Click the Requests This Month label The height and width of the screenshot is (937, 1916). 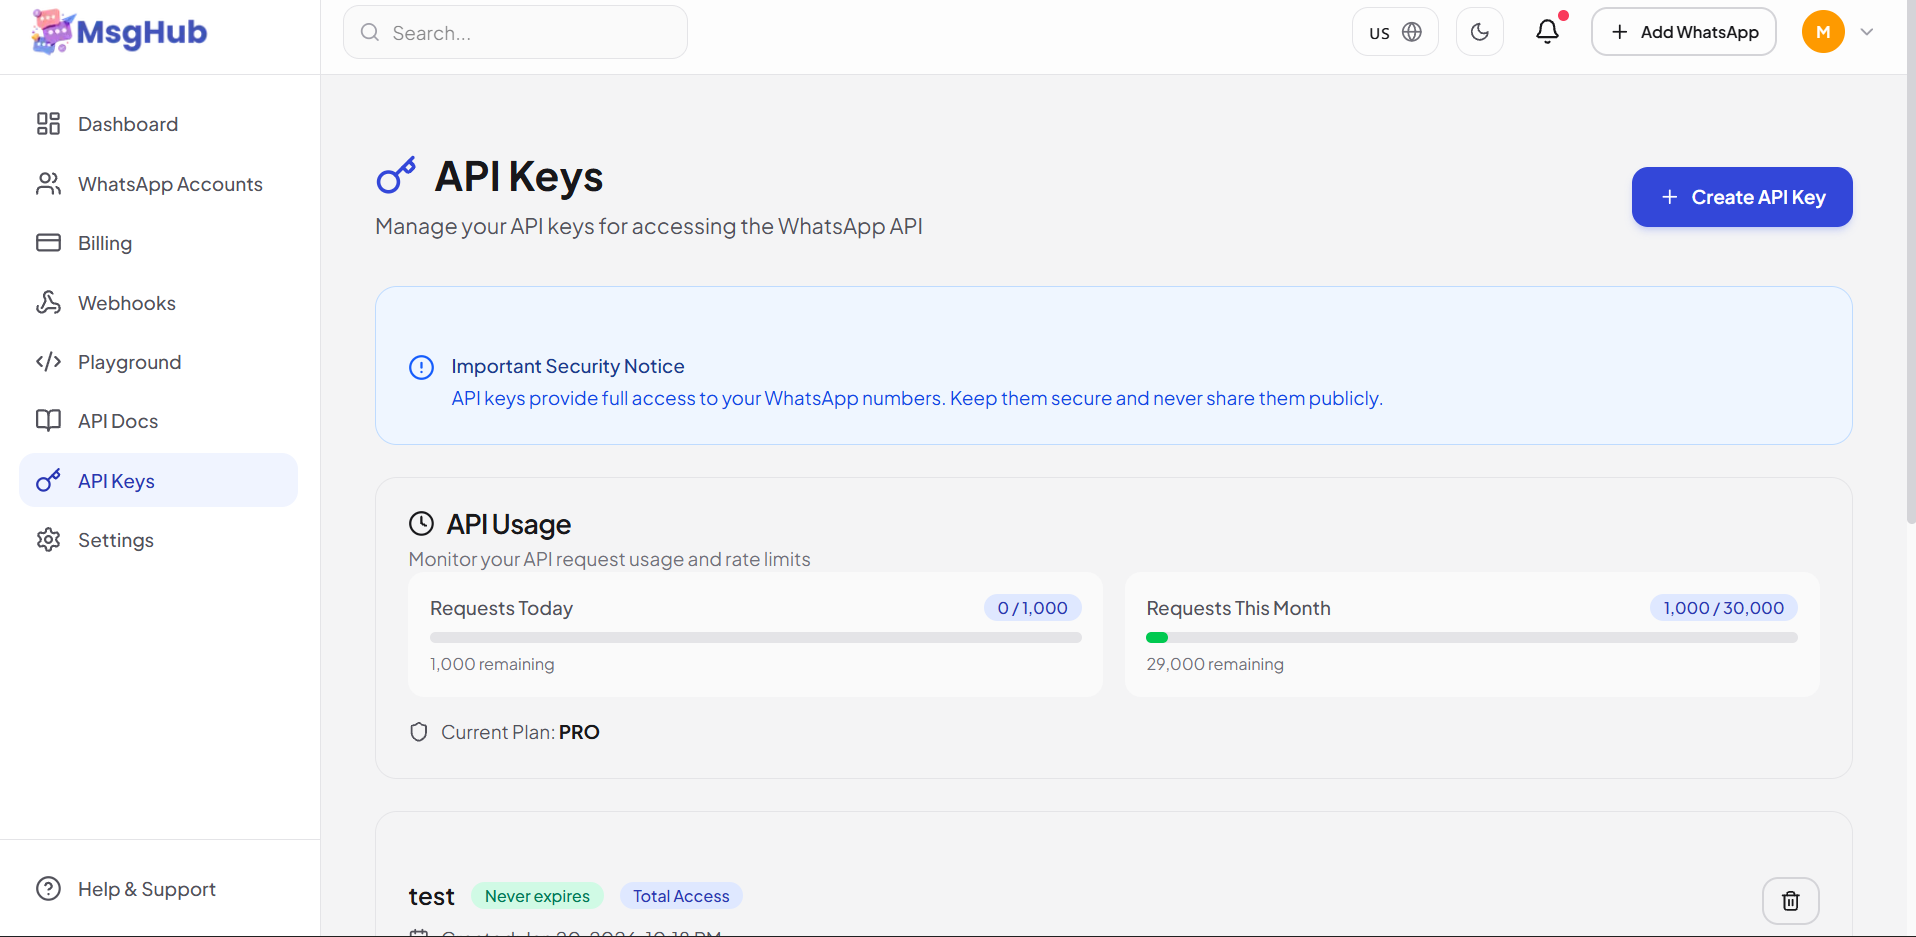click(1238, 608)
